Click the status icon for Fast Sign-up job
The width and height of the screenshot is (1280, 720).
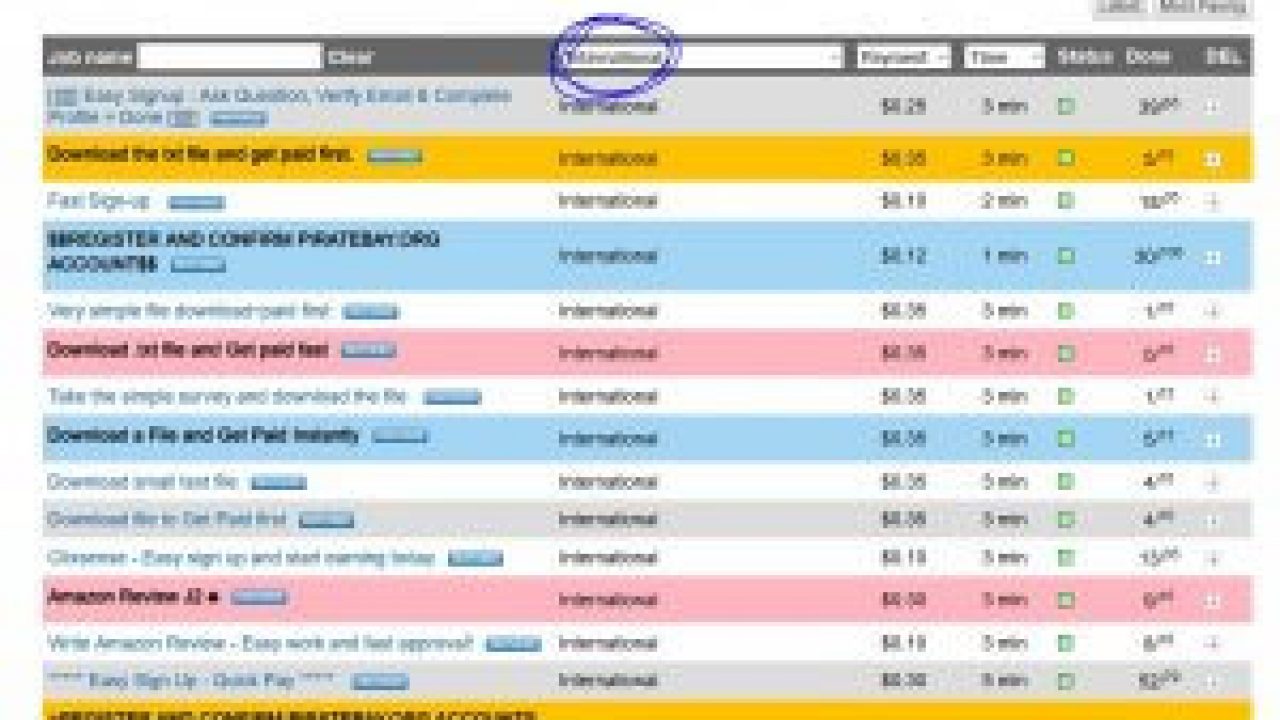pyautogui.click(x=1066, y=201)
